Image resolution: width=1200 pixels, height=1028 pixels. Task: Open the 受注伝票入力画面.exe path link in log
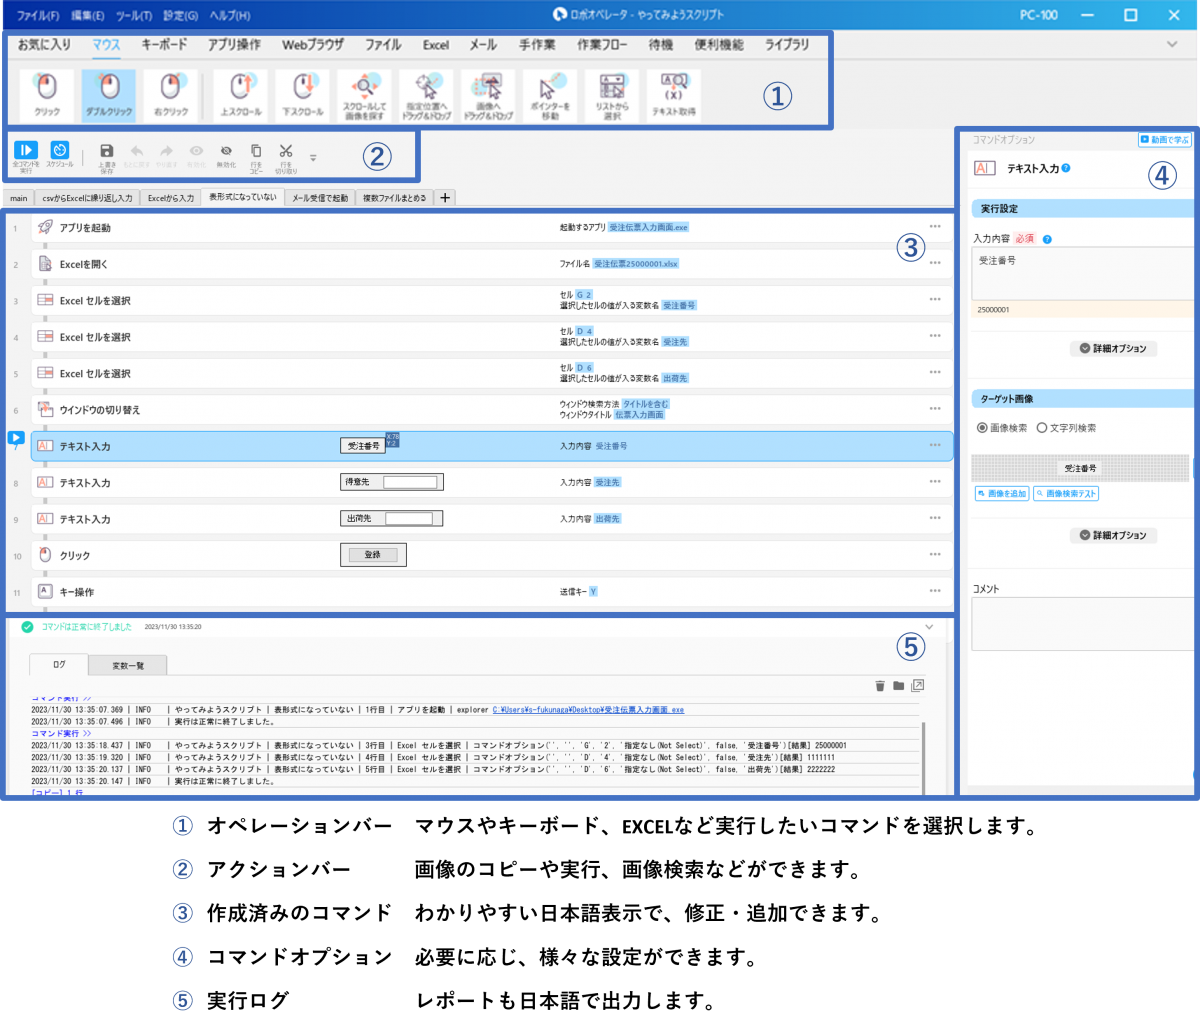tap(589, 710)
